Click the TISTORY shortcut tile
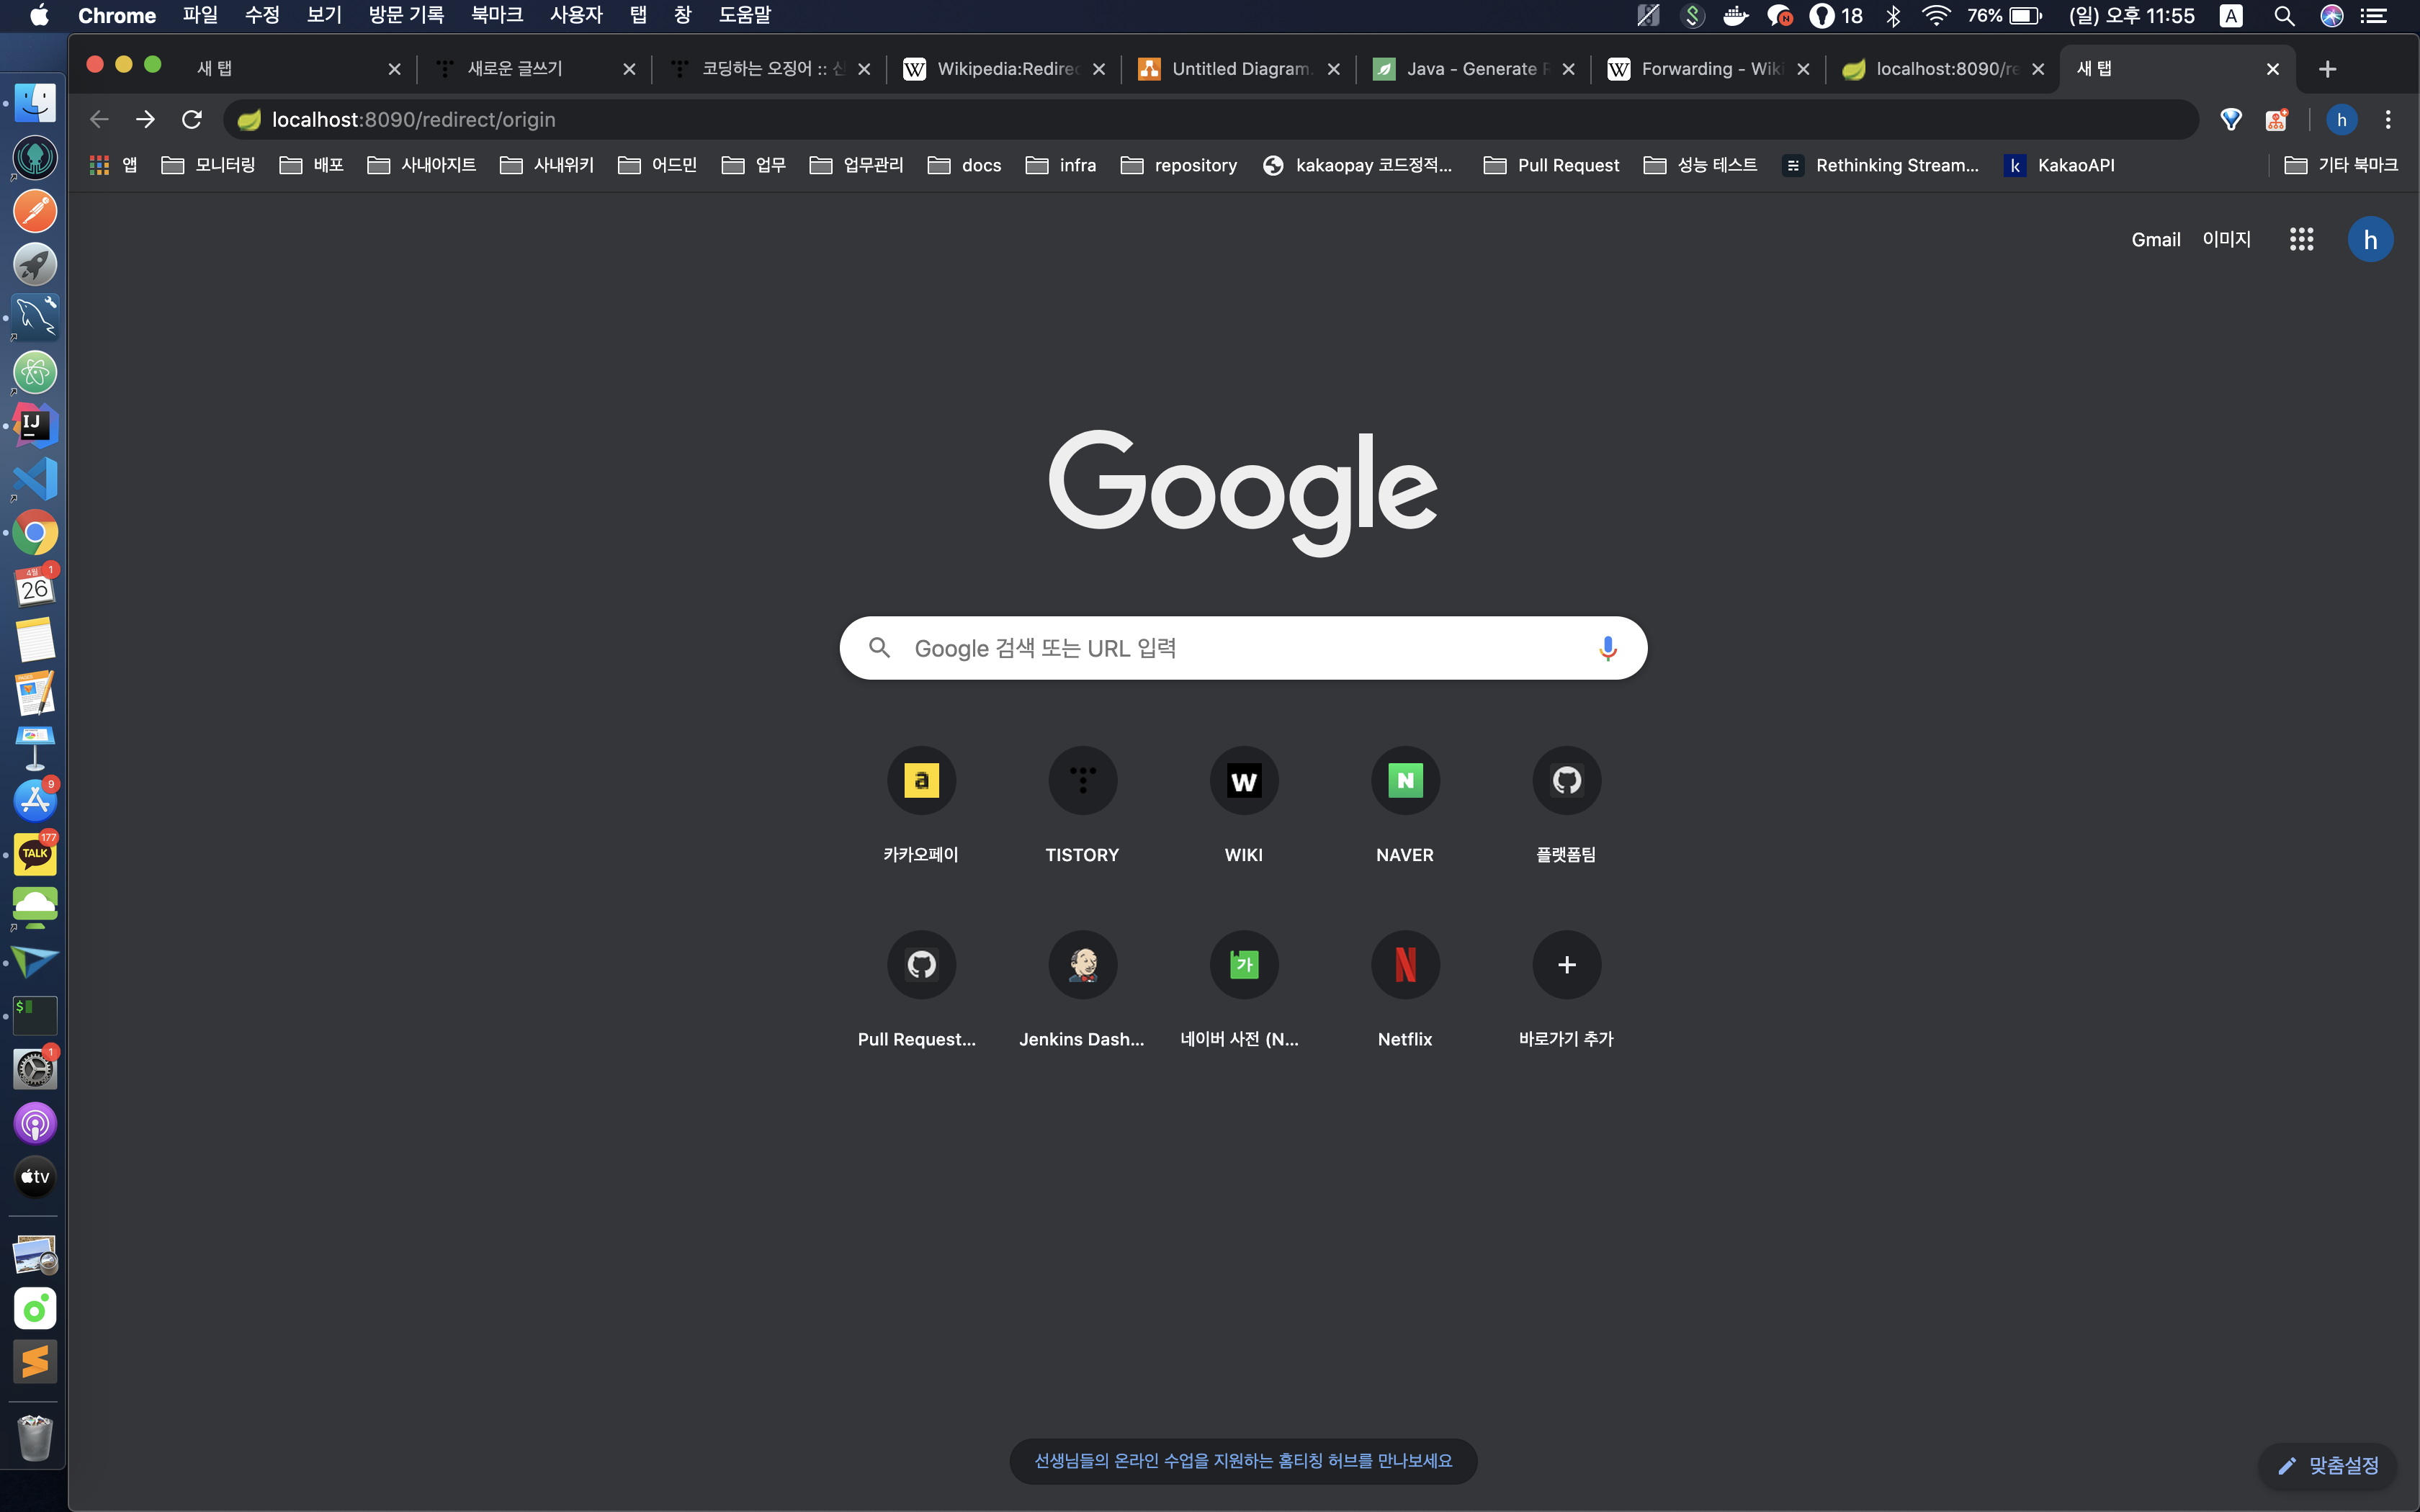Screen dimensions: 2420x1512 [1082, 781]
